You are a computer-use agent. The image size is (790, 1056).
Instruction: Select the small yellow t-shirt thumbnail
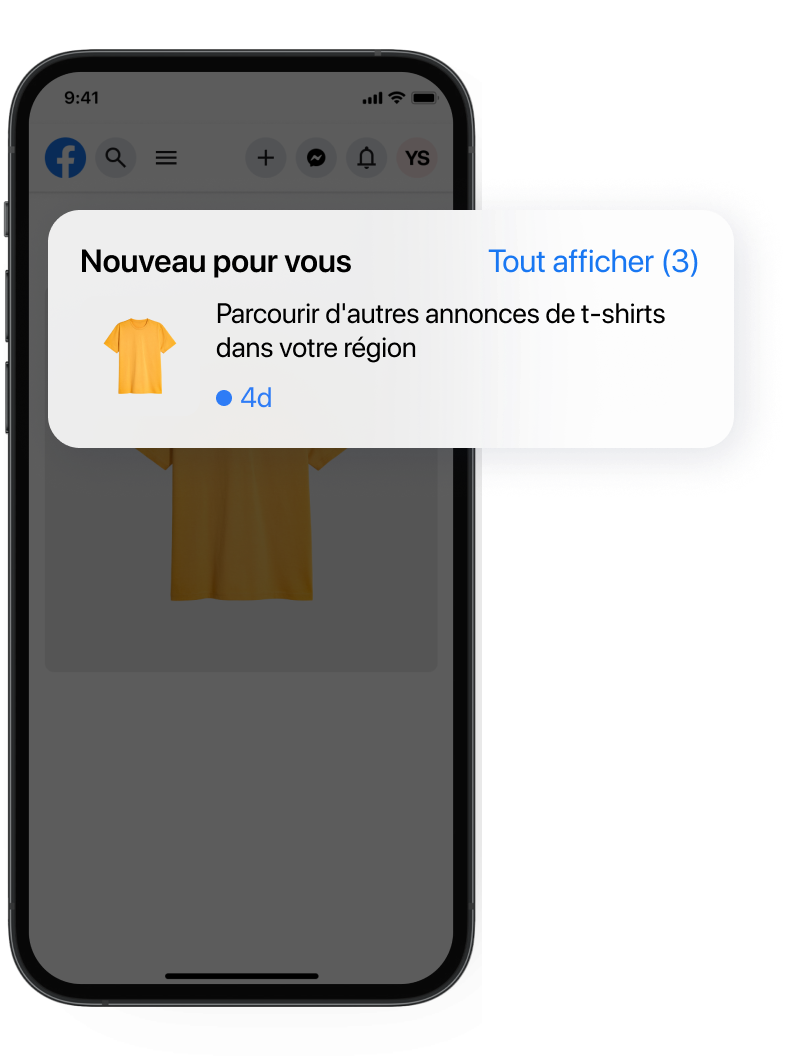[139, 356]
